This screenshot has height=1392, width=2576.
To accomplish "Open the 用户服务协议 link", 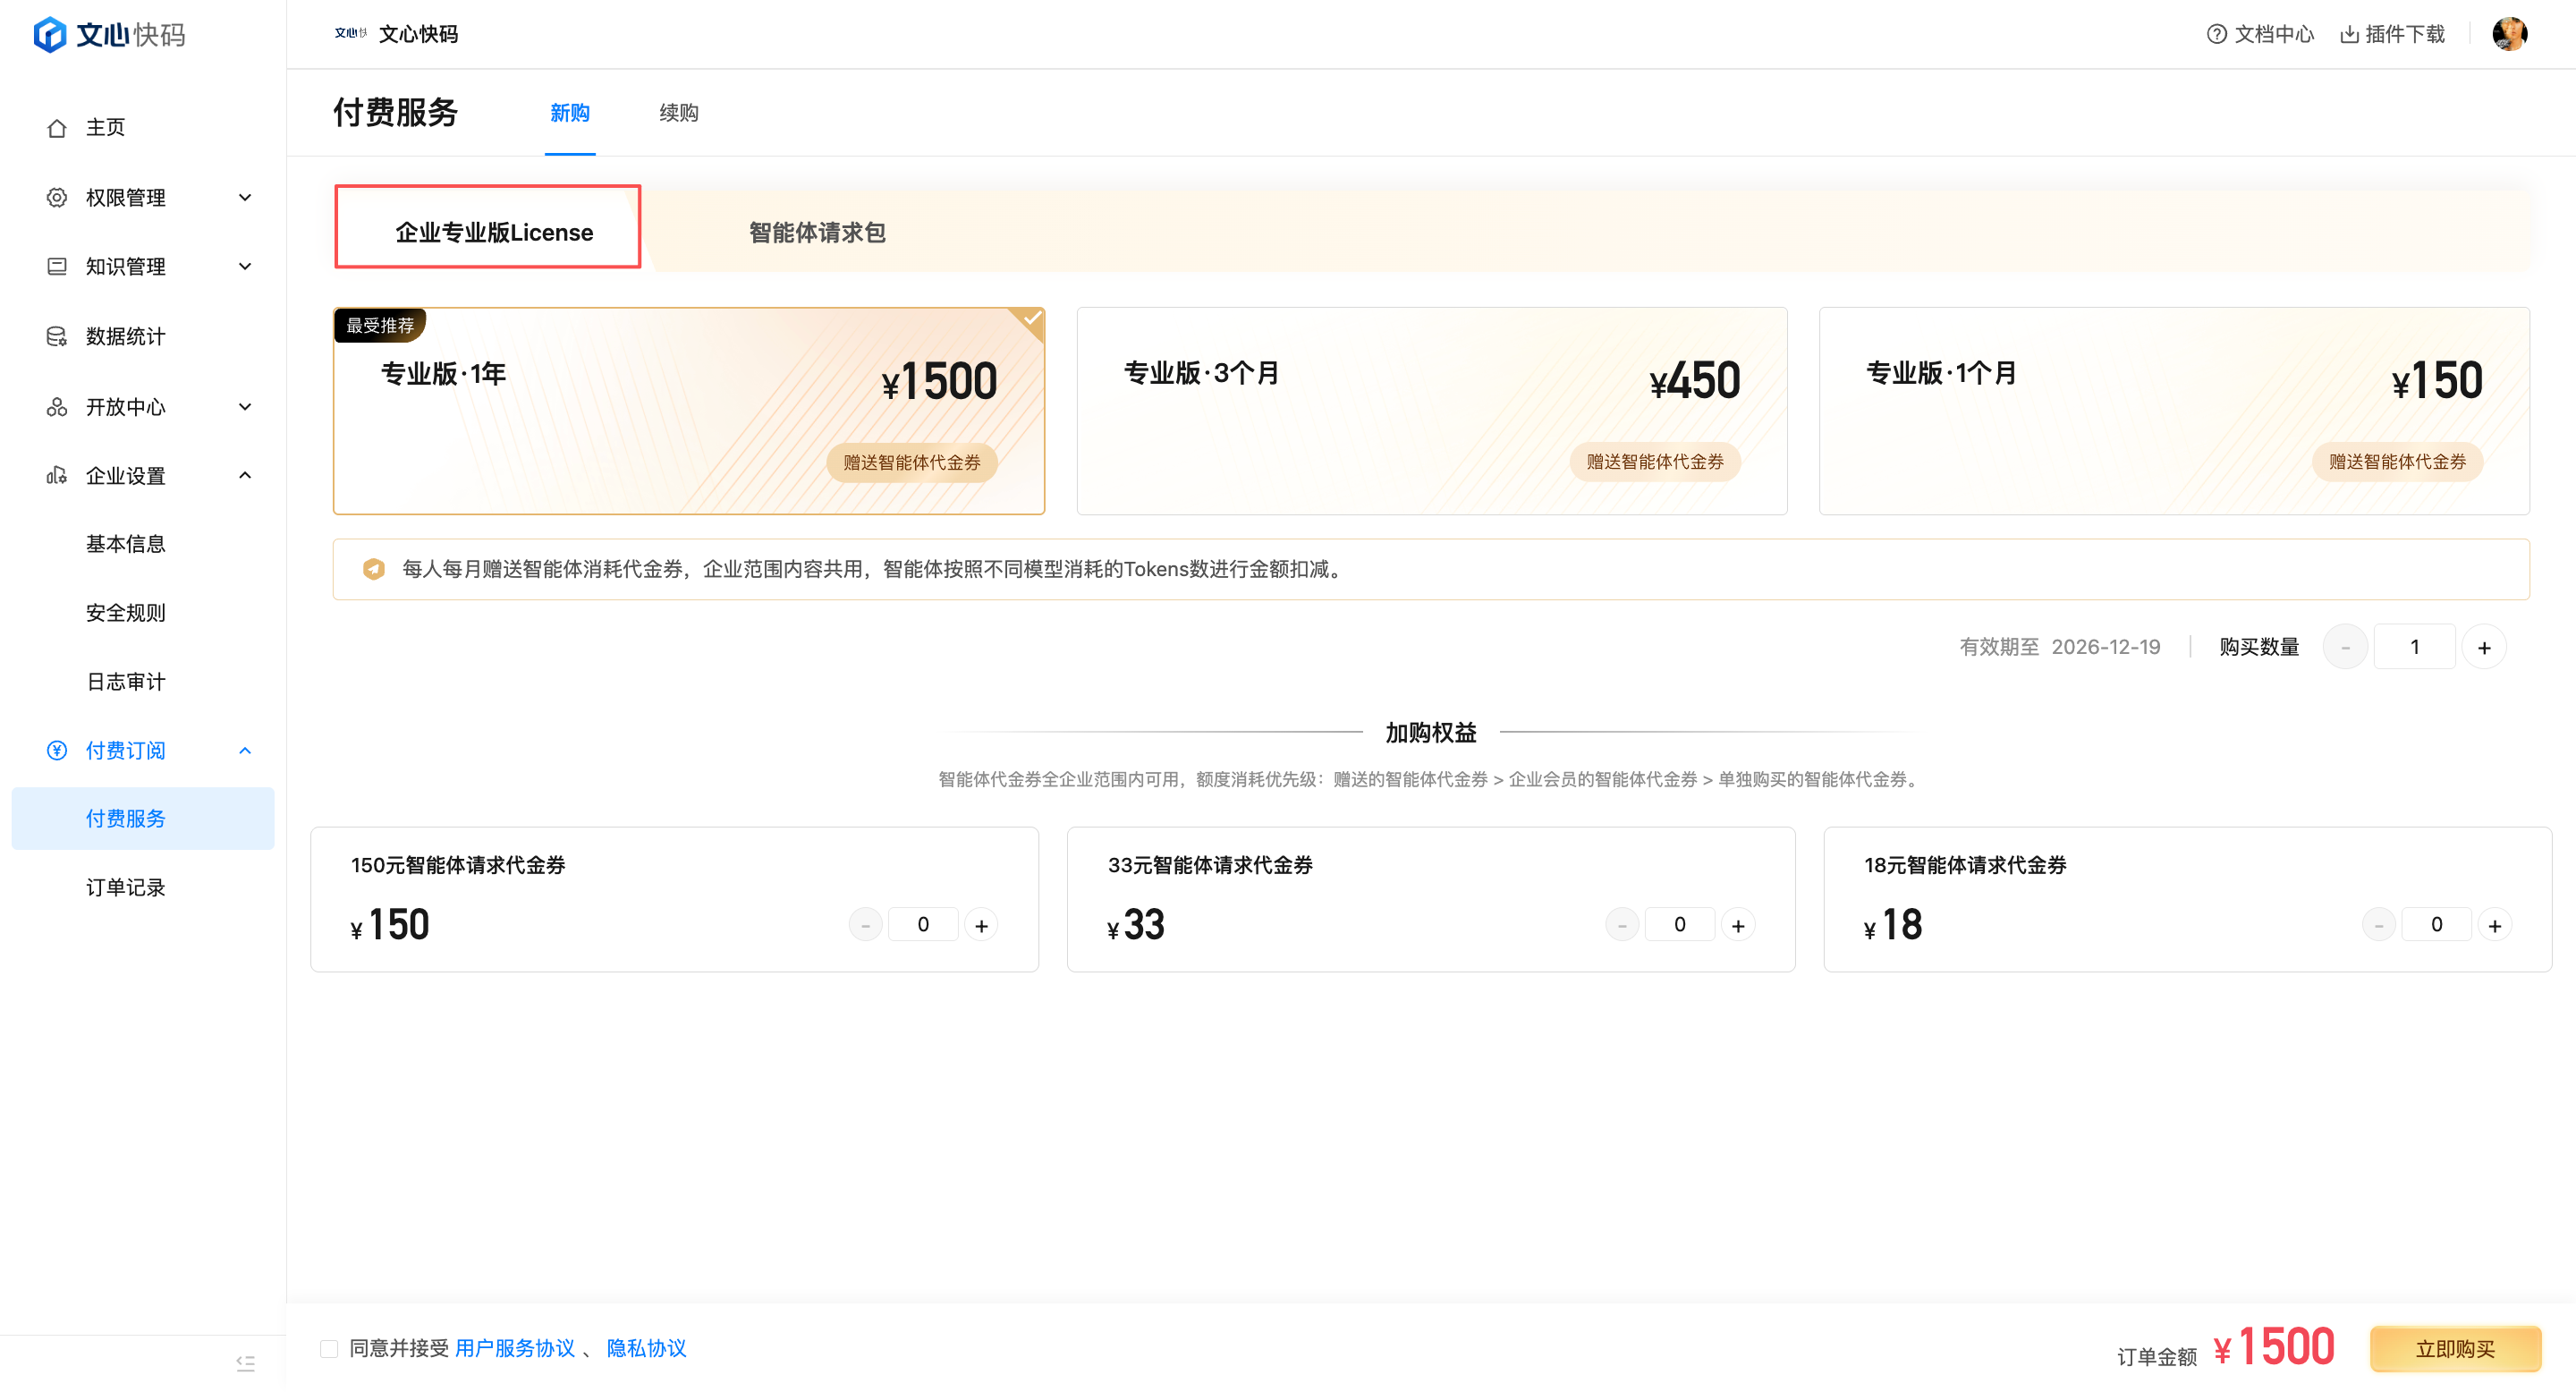I will [515, 1348].
